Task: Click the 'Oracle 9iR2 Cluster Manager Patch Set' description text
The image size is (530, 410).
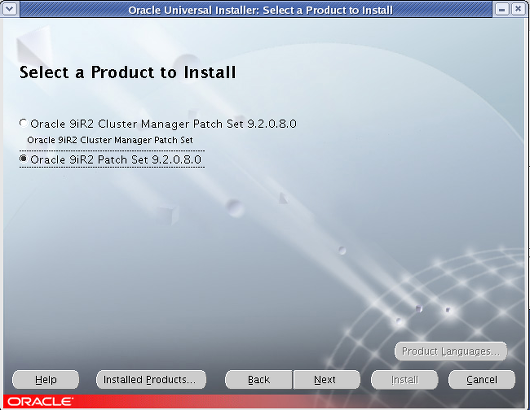Action: 110,140
